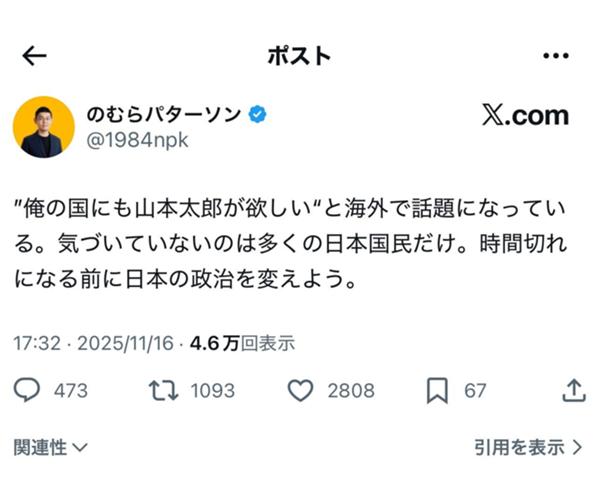Screen dimensions: 600x480
Task: Tap the share upload icon
Action: tap(573, 390)
